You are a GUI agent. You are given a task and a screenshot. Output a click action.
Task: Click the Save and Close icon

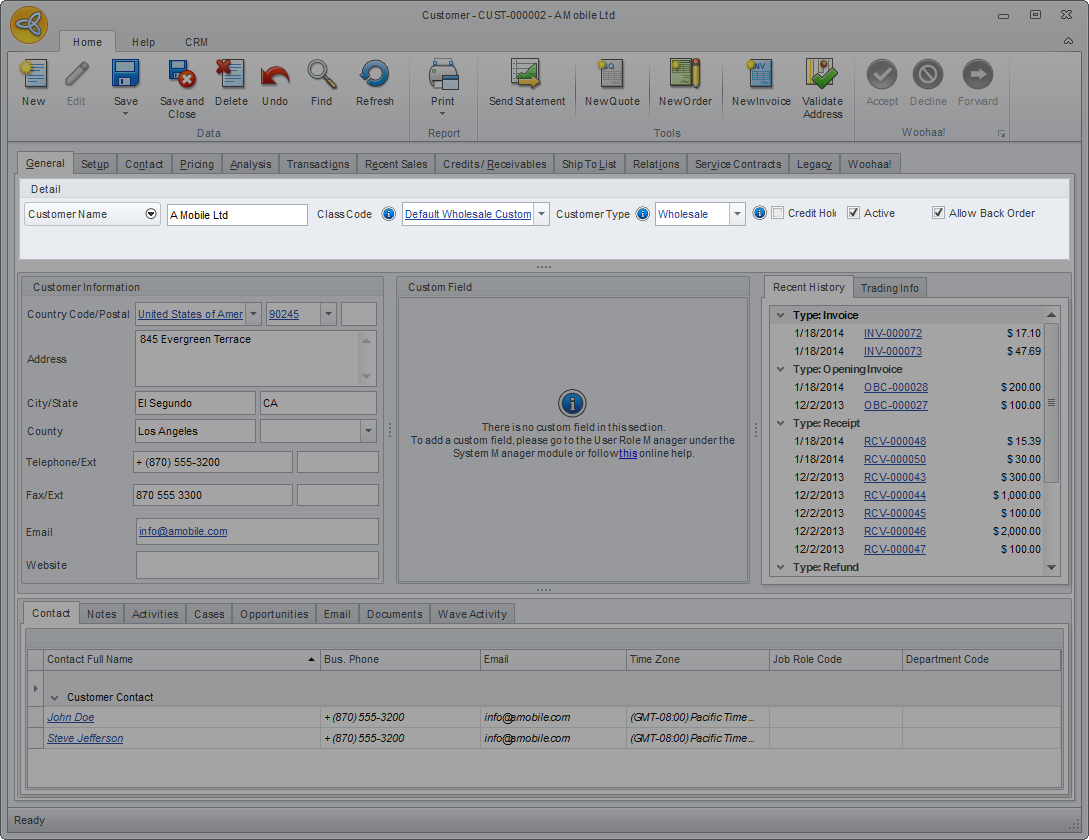181,75
